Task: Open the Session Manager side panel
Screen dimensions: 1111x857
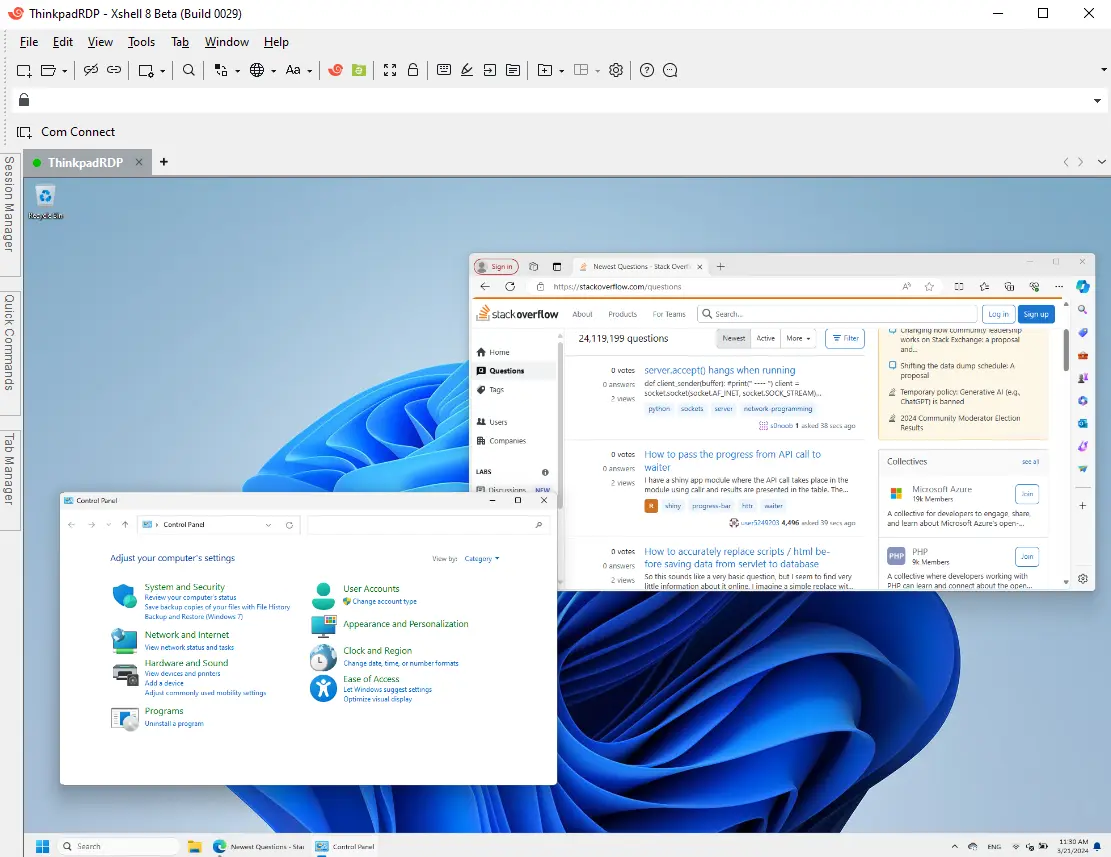Action: pos(9,204)
